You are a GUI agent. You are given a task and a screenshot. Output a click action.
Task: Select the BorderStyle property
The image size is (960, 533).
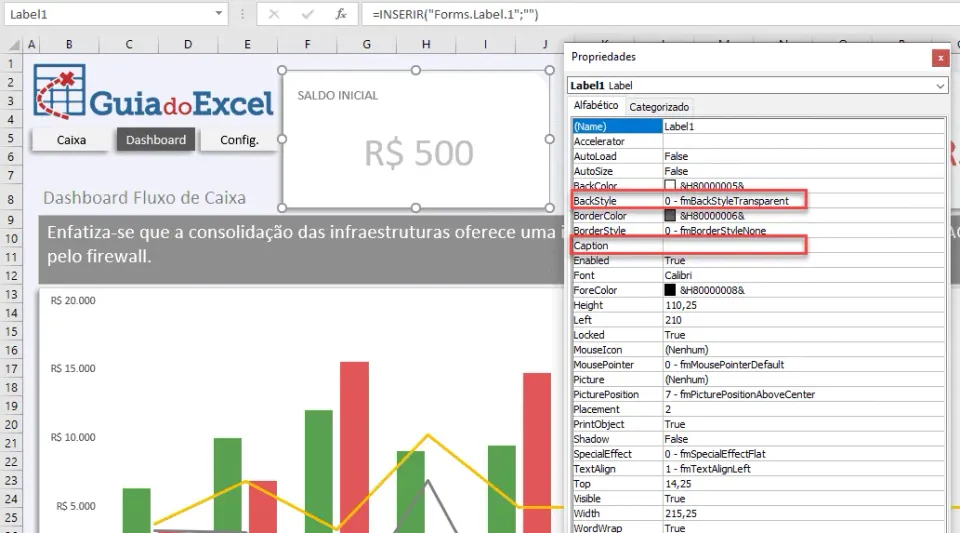click(758, 231)
